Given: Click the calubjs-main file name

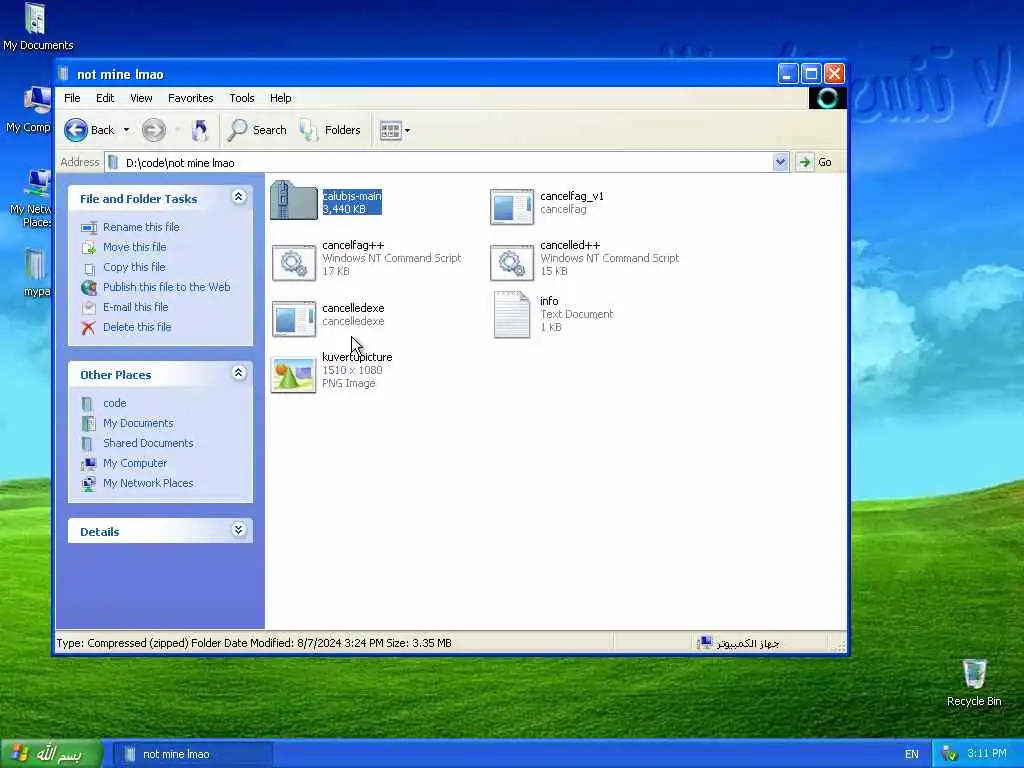Looking at the screenshot, I should click(x=352, y=196).
